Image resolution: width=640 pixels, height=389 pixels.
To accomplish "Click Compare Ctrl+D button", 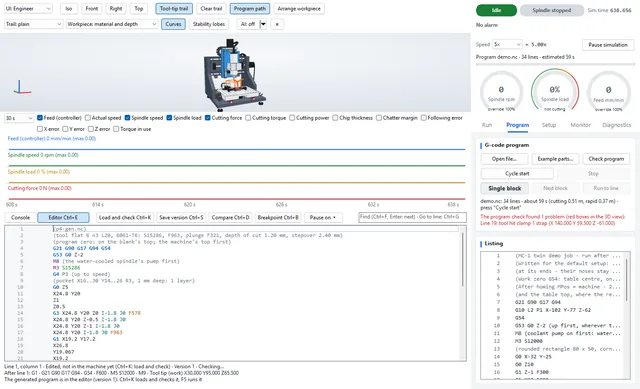I will point(230,218).
